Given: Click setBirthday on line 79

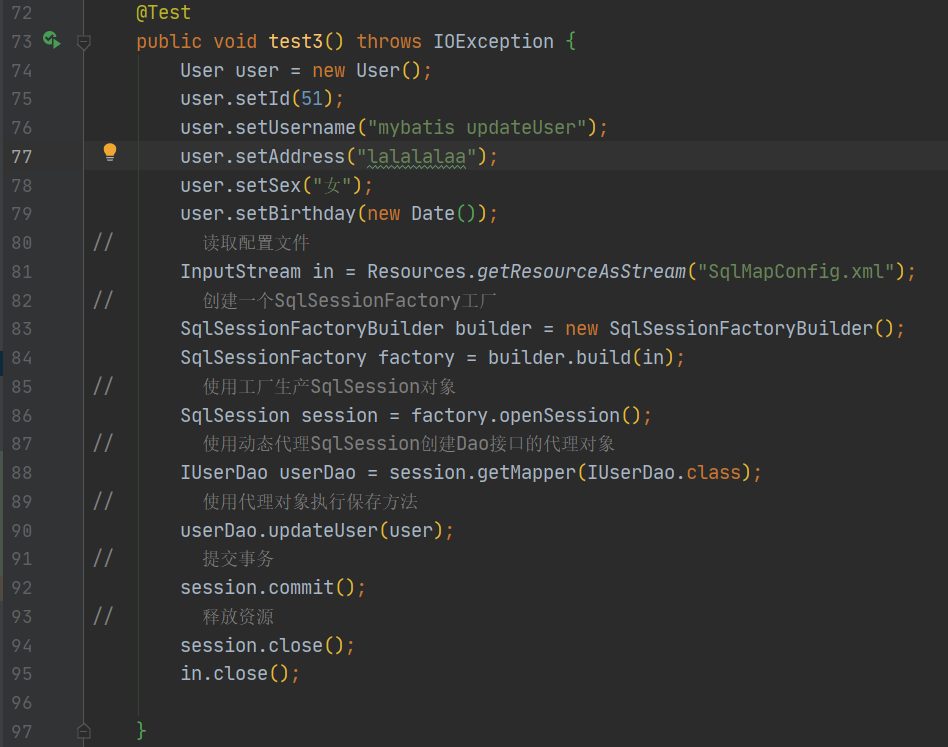Looking at the screenshot, I should pos(296,213).
